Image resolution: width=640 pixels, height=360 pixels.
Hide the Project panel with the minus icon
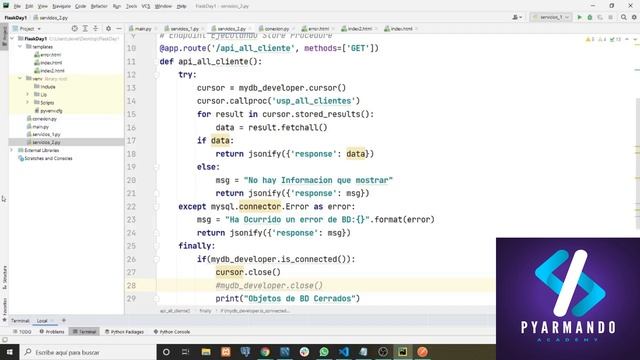tap(119, 29)
